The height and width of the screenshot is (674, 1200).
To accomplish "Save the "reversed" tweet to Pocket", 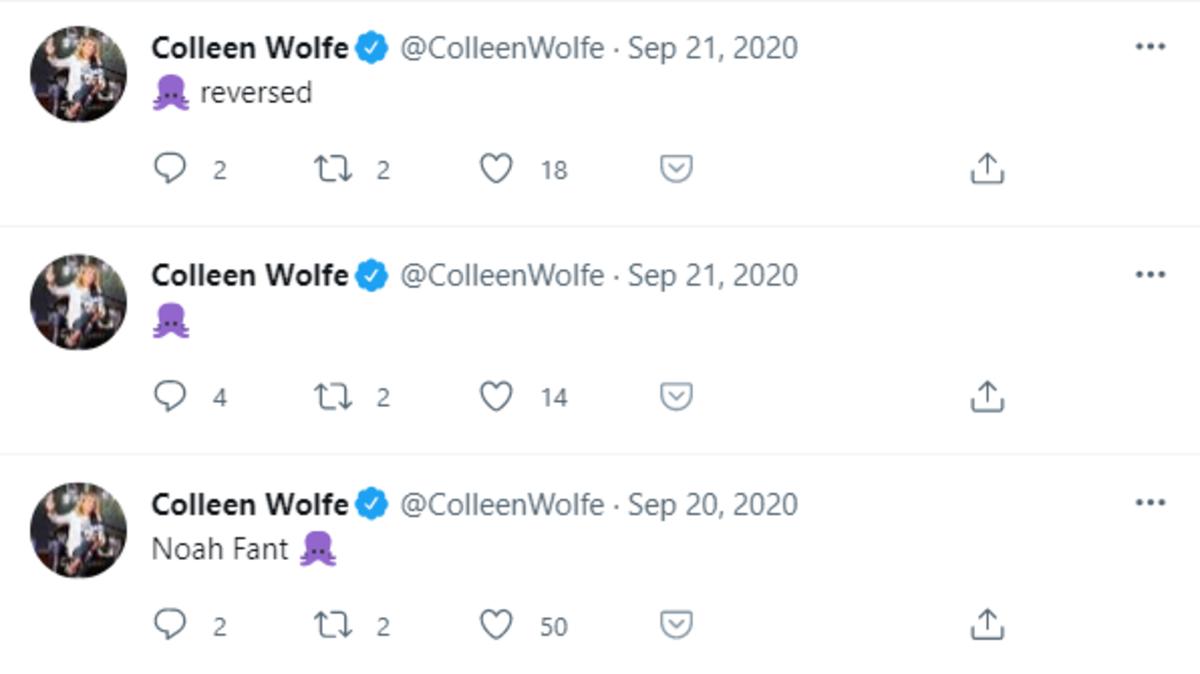I will pos(676,169).
